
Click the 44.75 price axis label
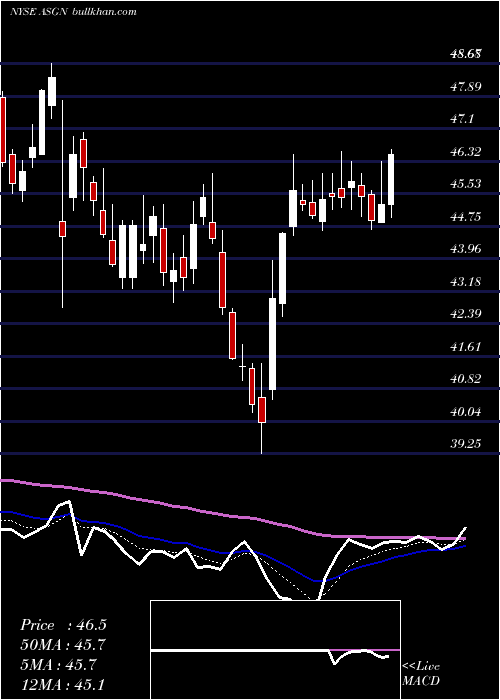click(x=466, y=217)
